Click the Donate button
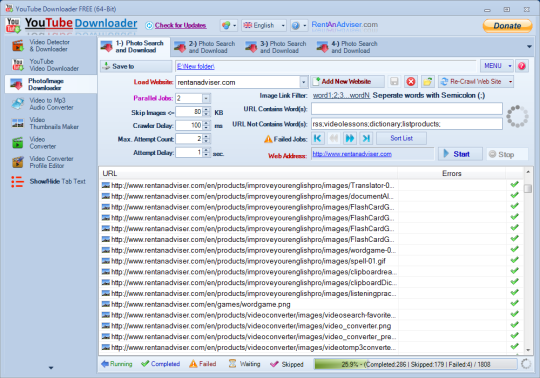 (507, 26)
